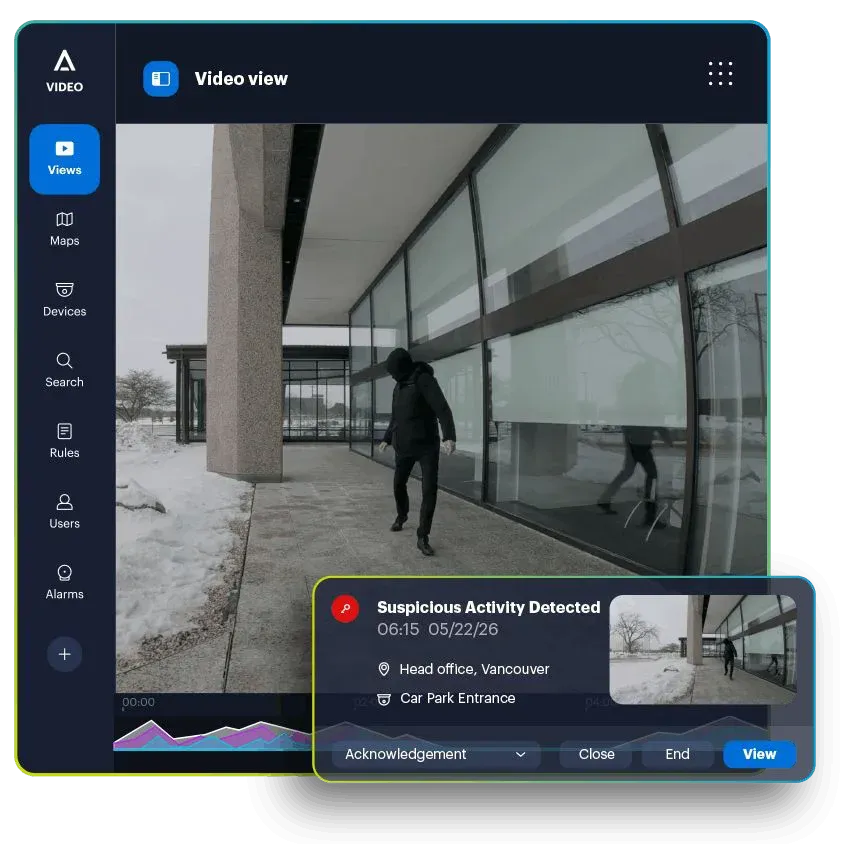This screenshot has width=850, height=850.
Task: Click the VIDEO logo at top-left
Action: [65, 71]
